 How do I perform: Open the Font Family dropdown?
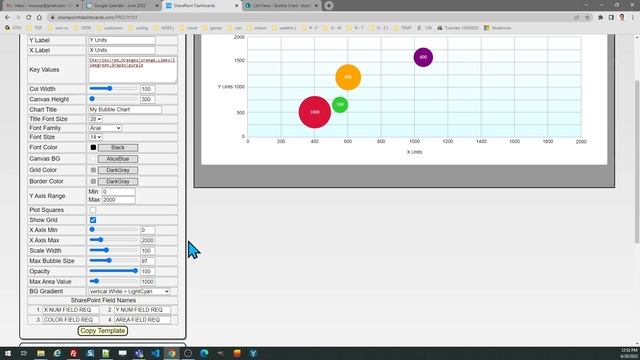105,128
